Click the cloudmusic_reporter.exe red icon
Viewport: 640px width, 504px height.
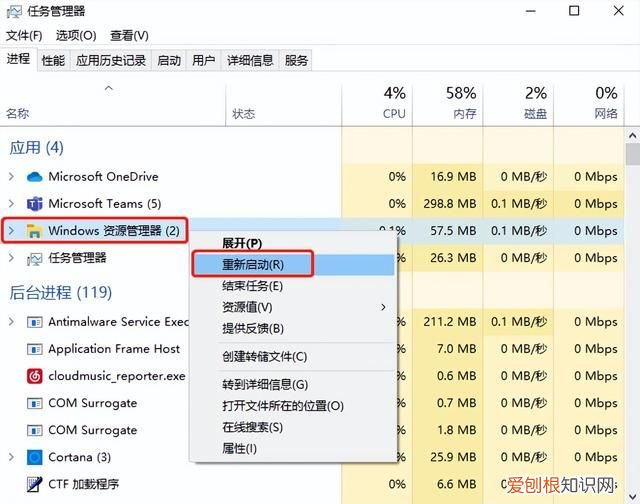click(x=34, y=376)
